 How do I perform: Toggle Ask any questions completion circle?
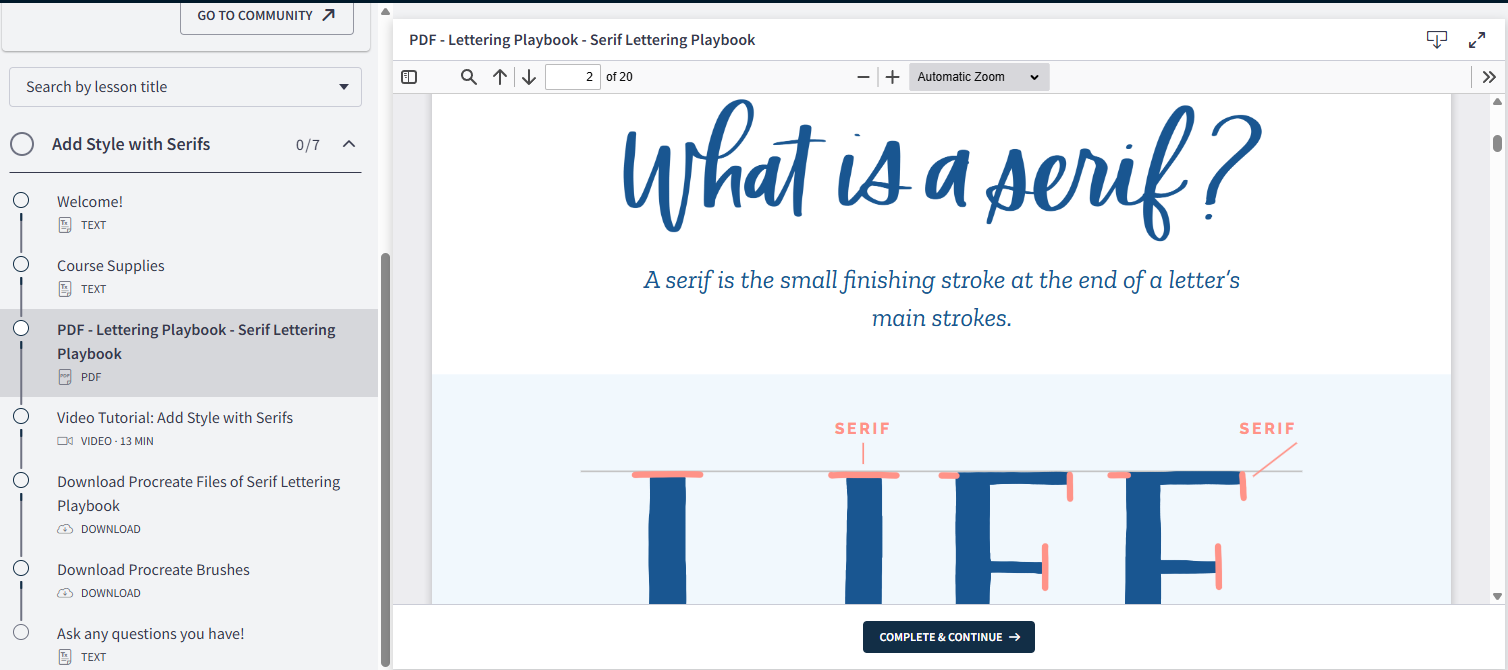[21, 632]
